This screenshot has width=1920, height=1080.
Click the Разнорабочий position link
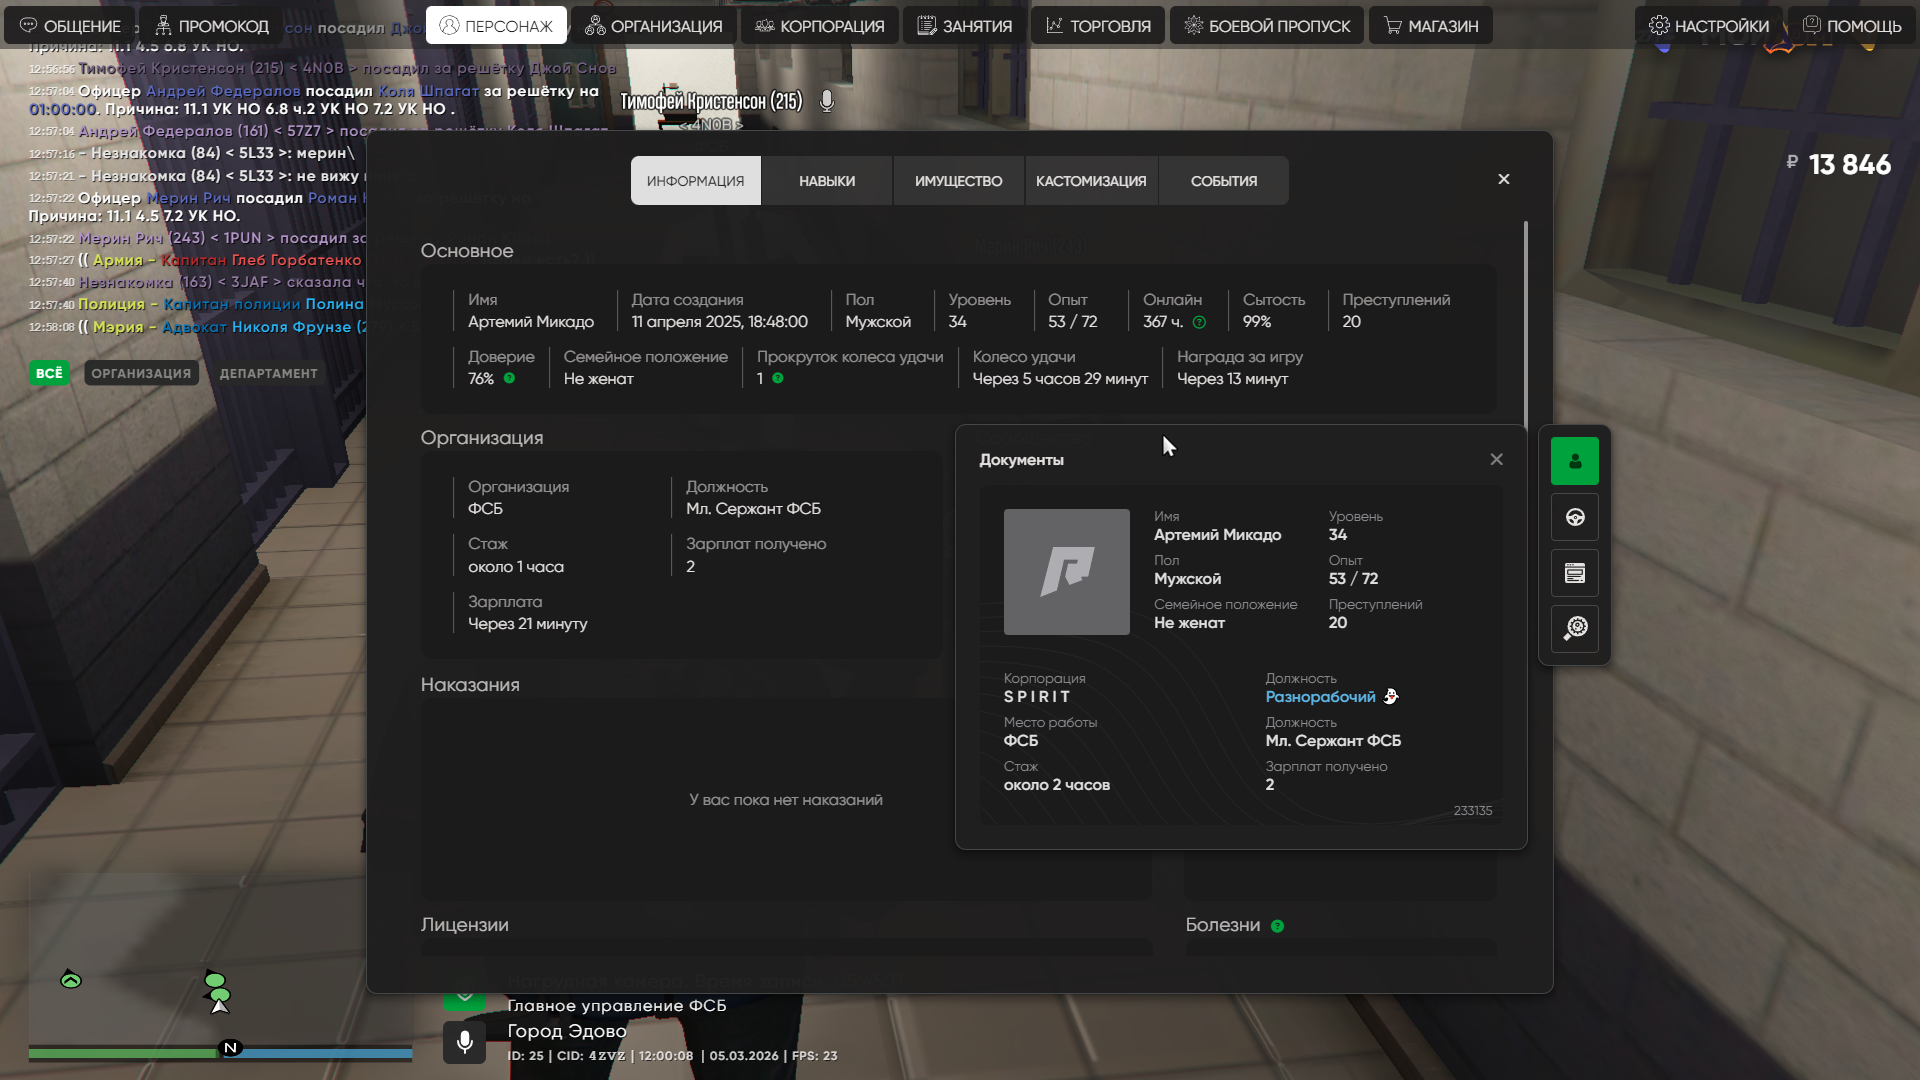[x=1320, y=696]
